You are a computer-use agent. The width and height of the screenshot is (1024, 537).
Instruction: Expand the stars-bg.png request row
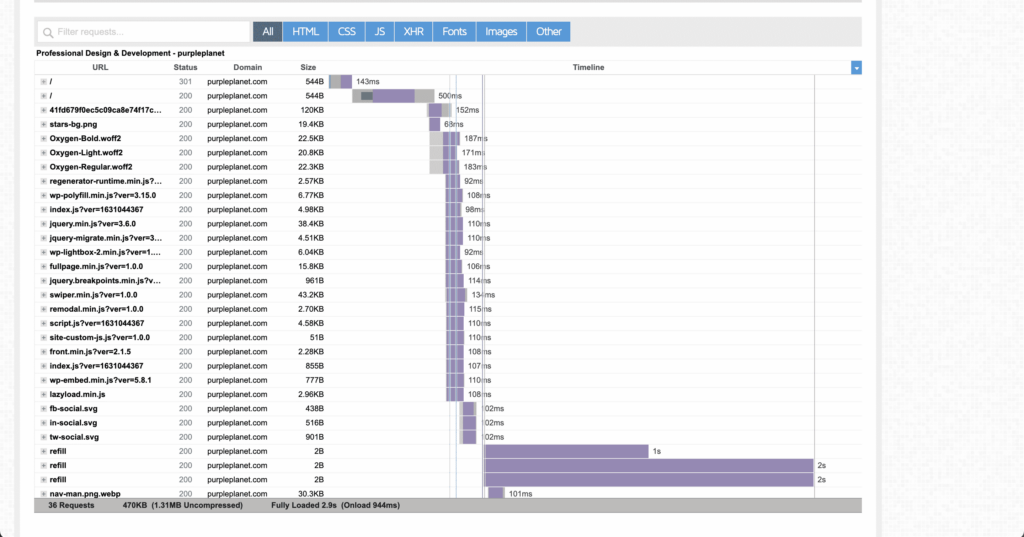coord(44,125)
